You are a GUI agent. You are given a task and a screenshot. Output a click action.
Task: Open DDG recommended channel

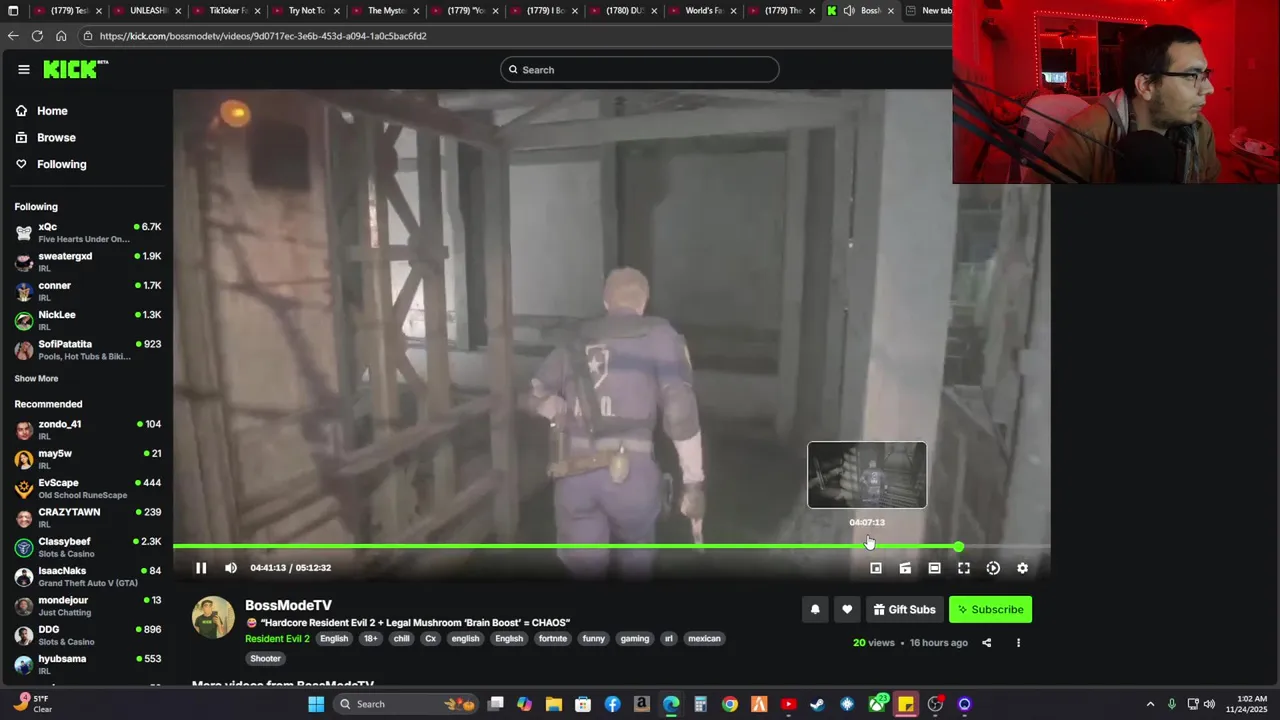[x=88, y=636]
